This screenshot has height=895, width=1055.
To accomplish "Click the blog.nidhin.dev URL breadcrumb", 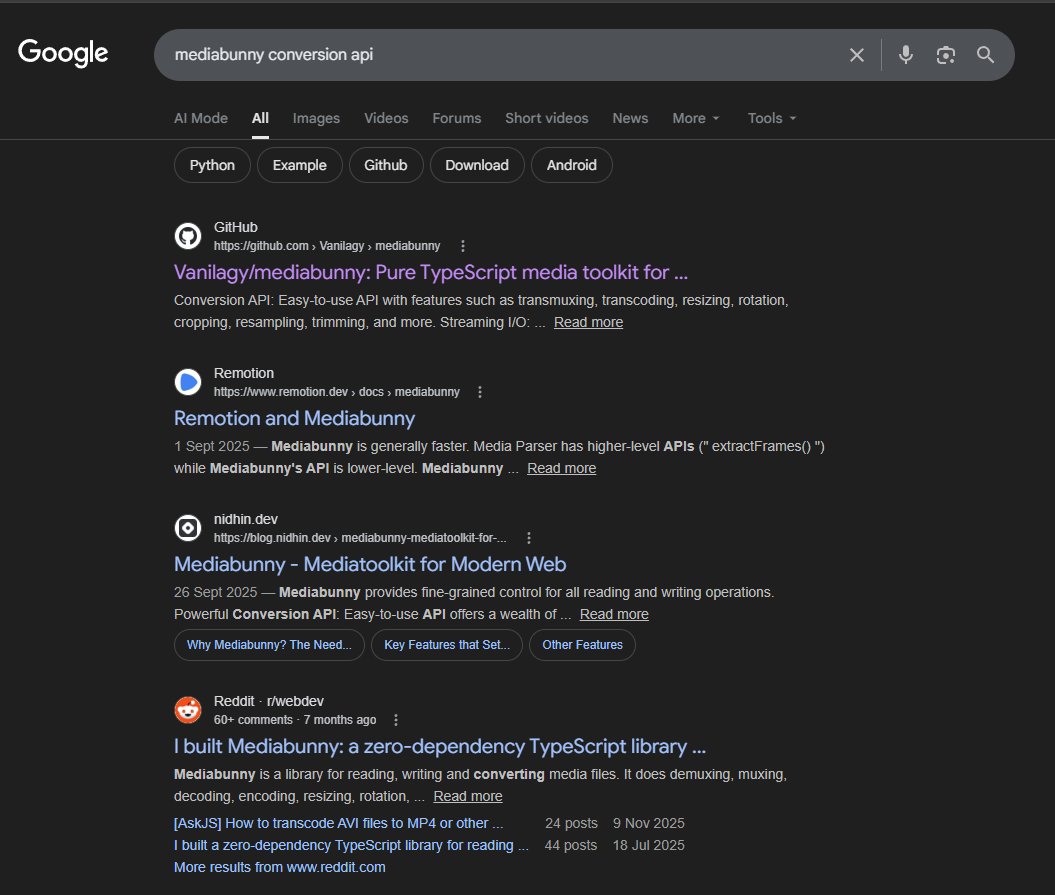I will pyautogui.click(x=360, y=538).
